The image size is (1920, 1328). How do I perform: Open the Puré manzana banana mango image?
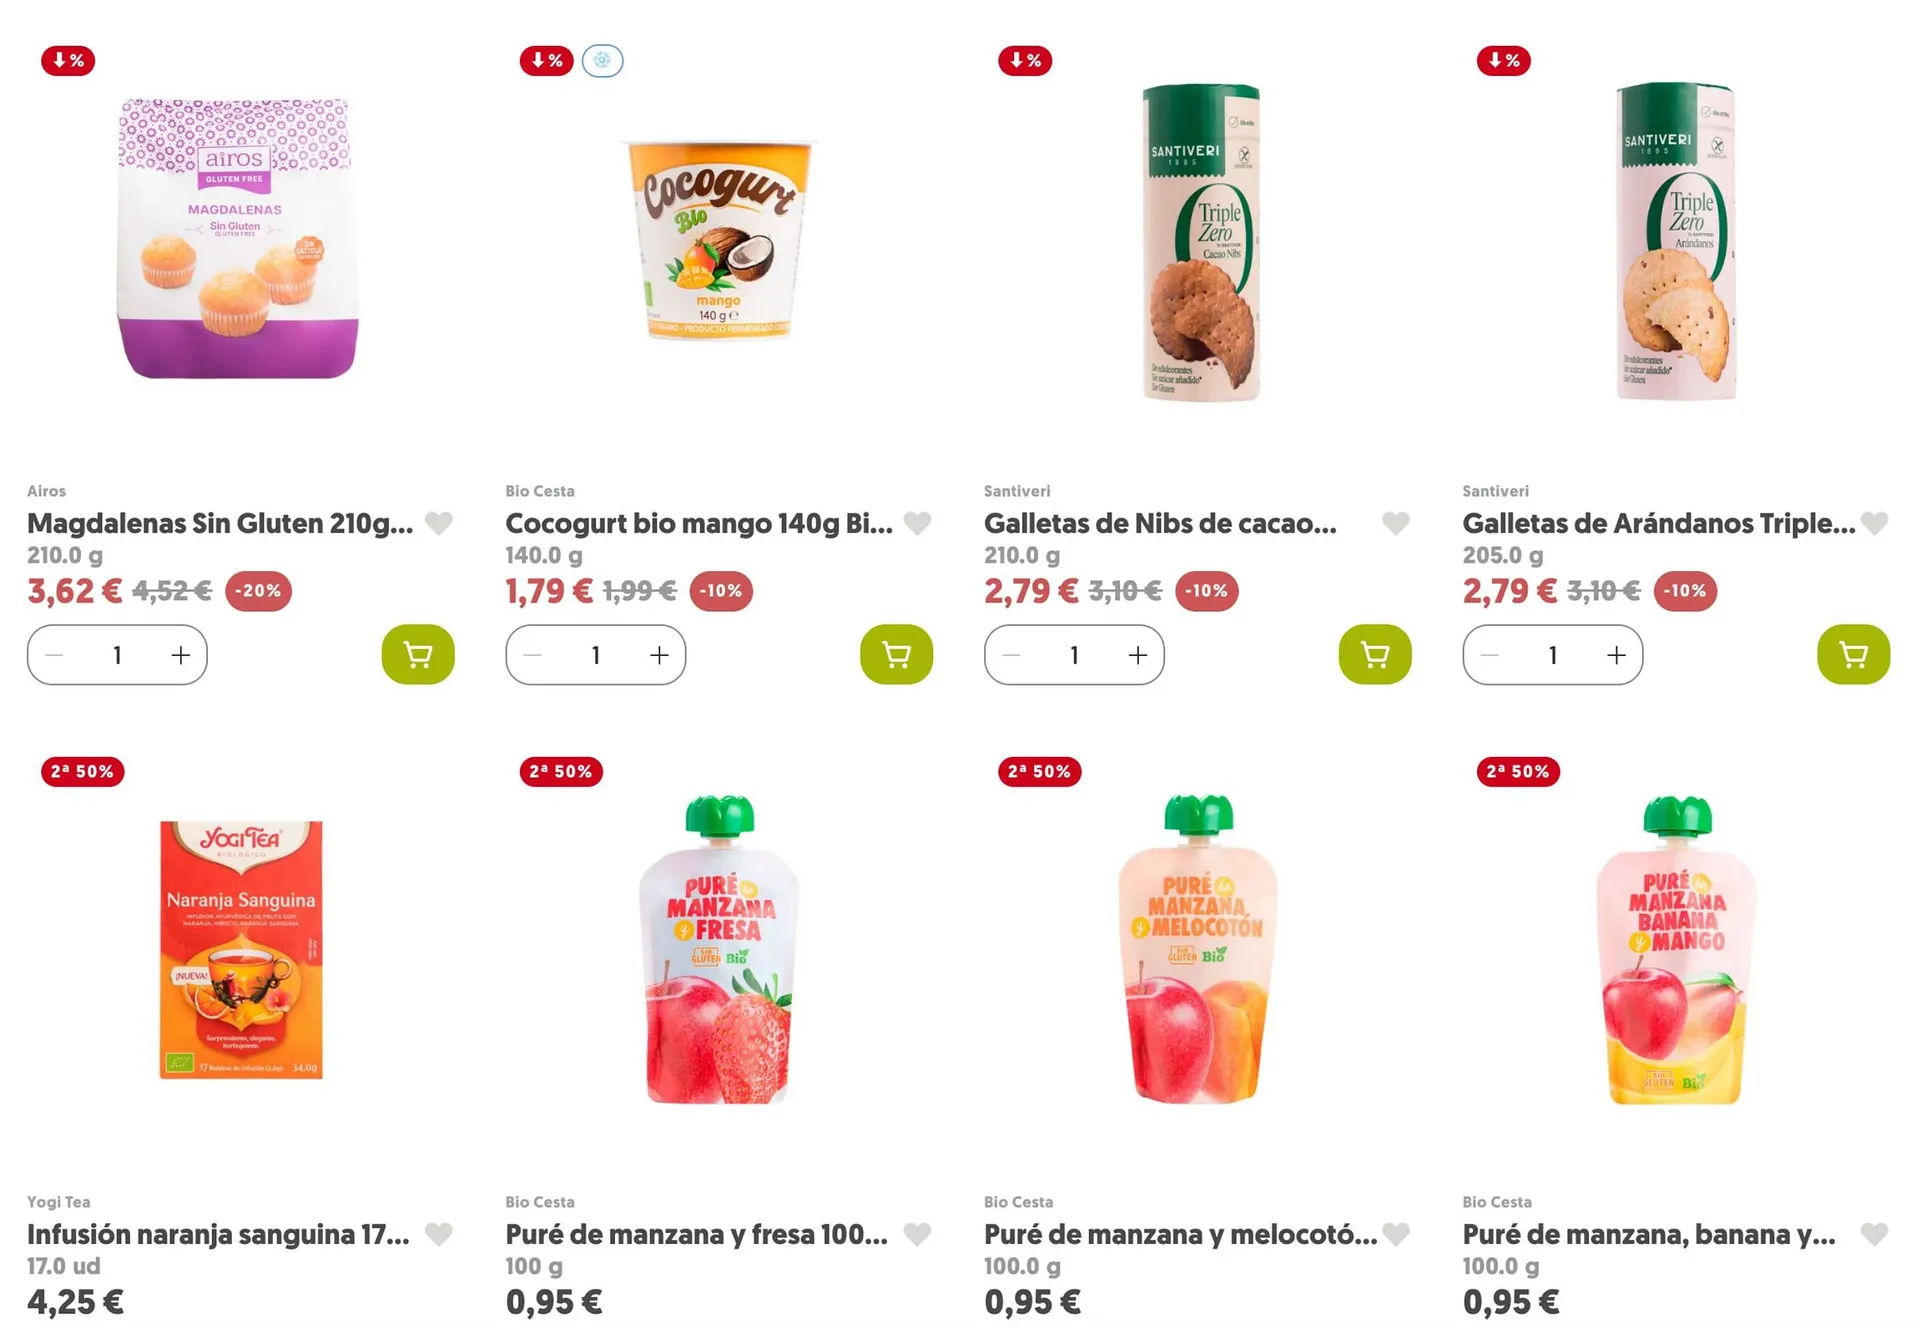(1677, 950)
